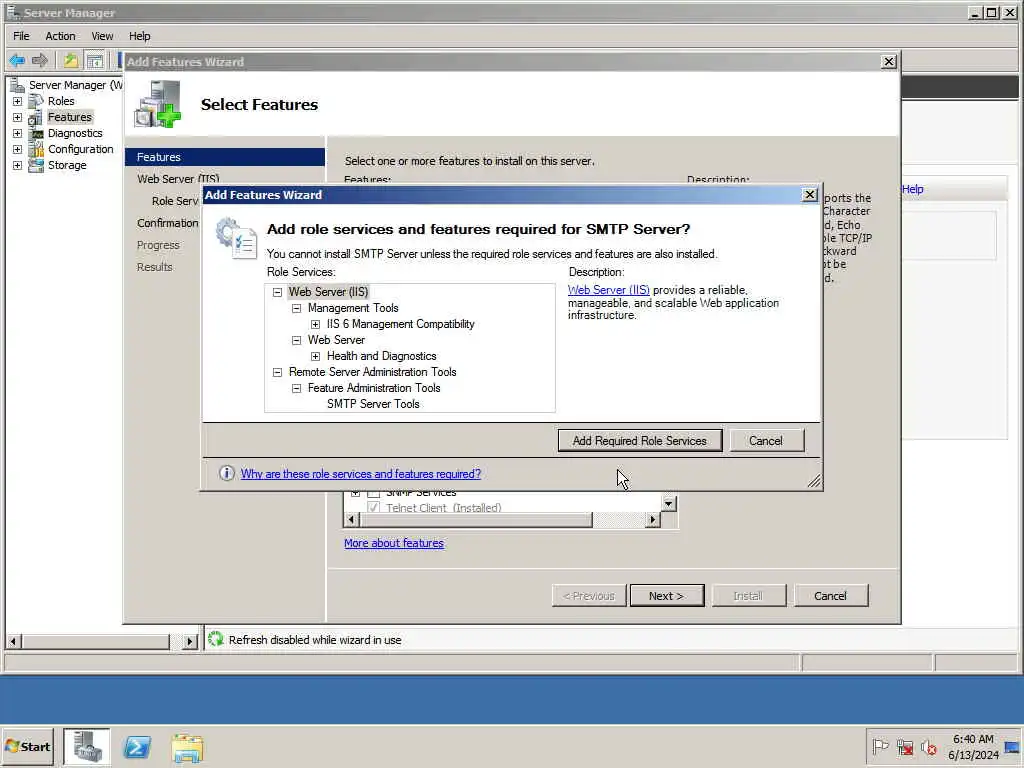Click the Help link in Server Manager pane

click(912, 189)
